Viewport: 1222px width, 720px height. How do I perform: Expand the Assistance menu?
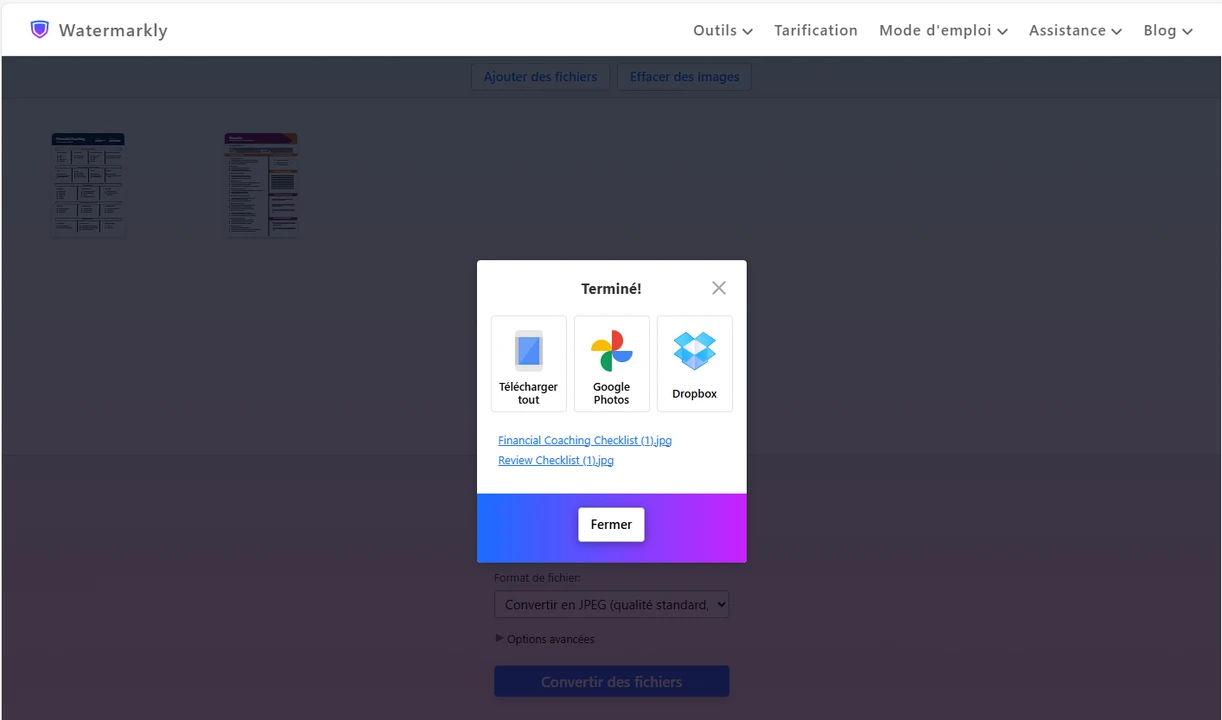point(1074,31)
